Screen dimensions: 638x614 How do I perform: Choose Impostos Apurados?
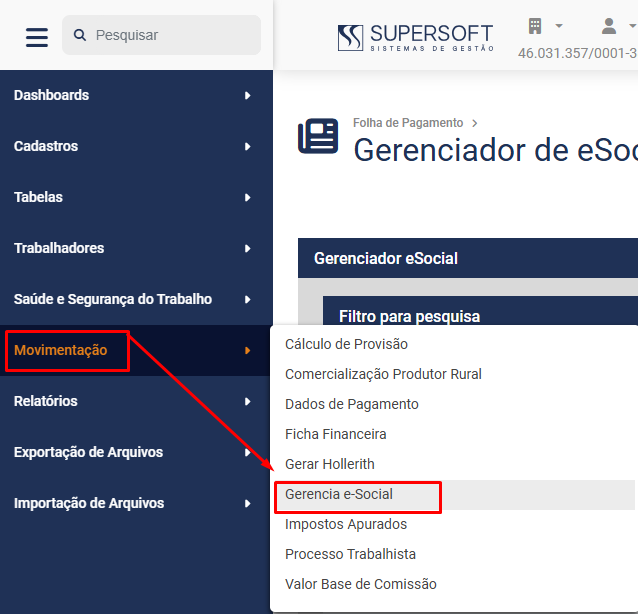tap(452, 524)
